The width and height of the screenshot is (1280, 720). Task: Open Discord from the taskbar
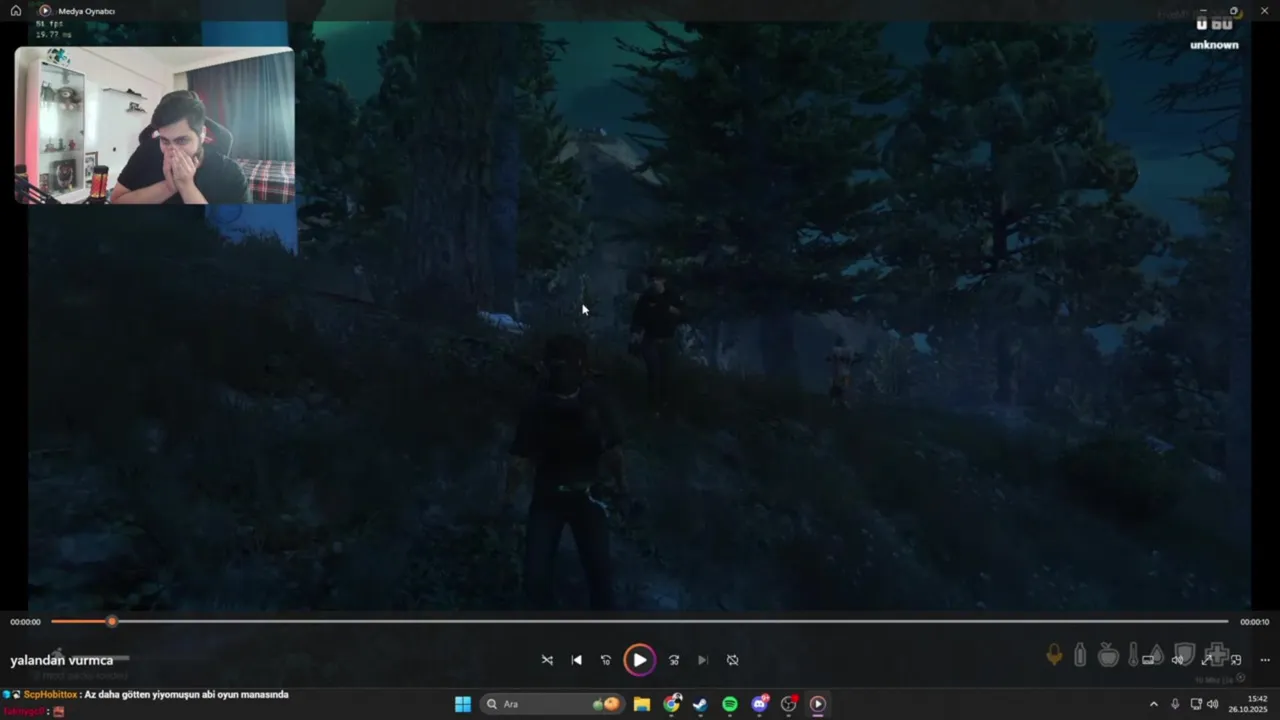[759, 704]
